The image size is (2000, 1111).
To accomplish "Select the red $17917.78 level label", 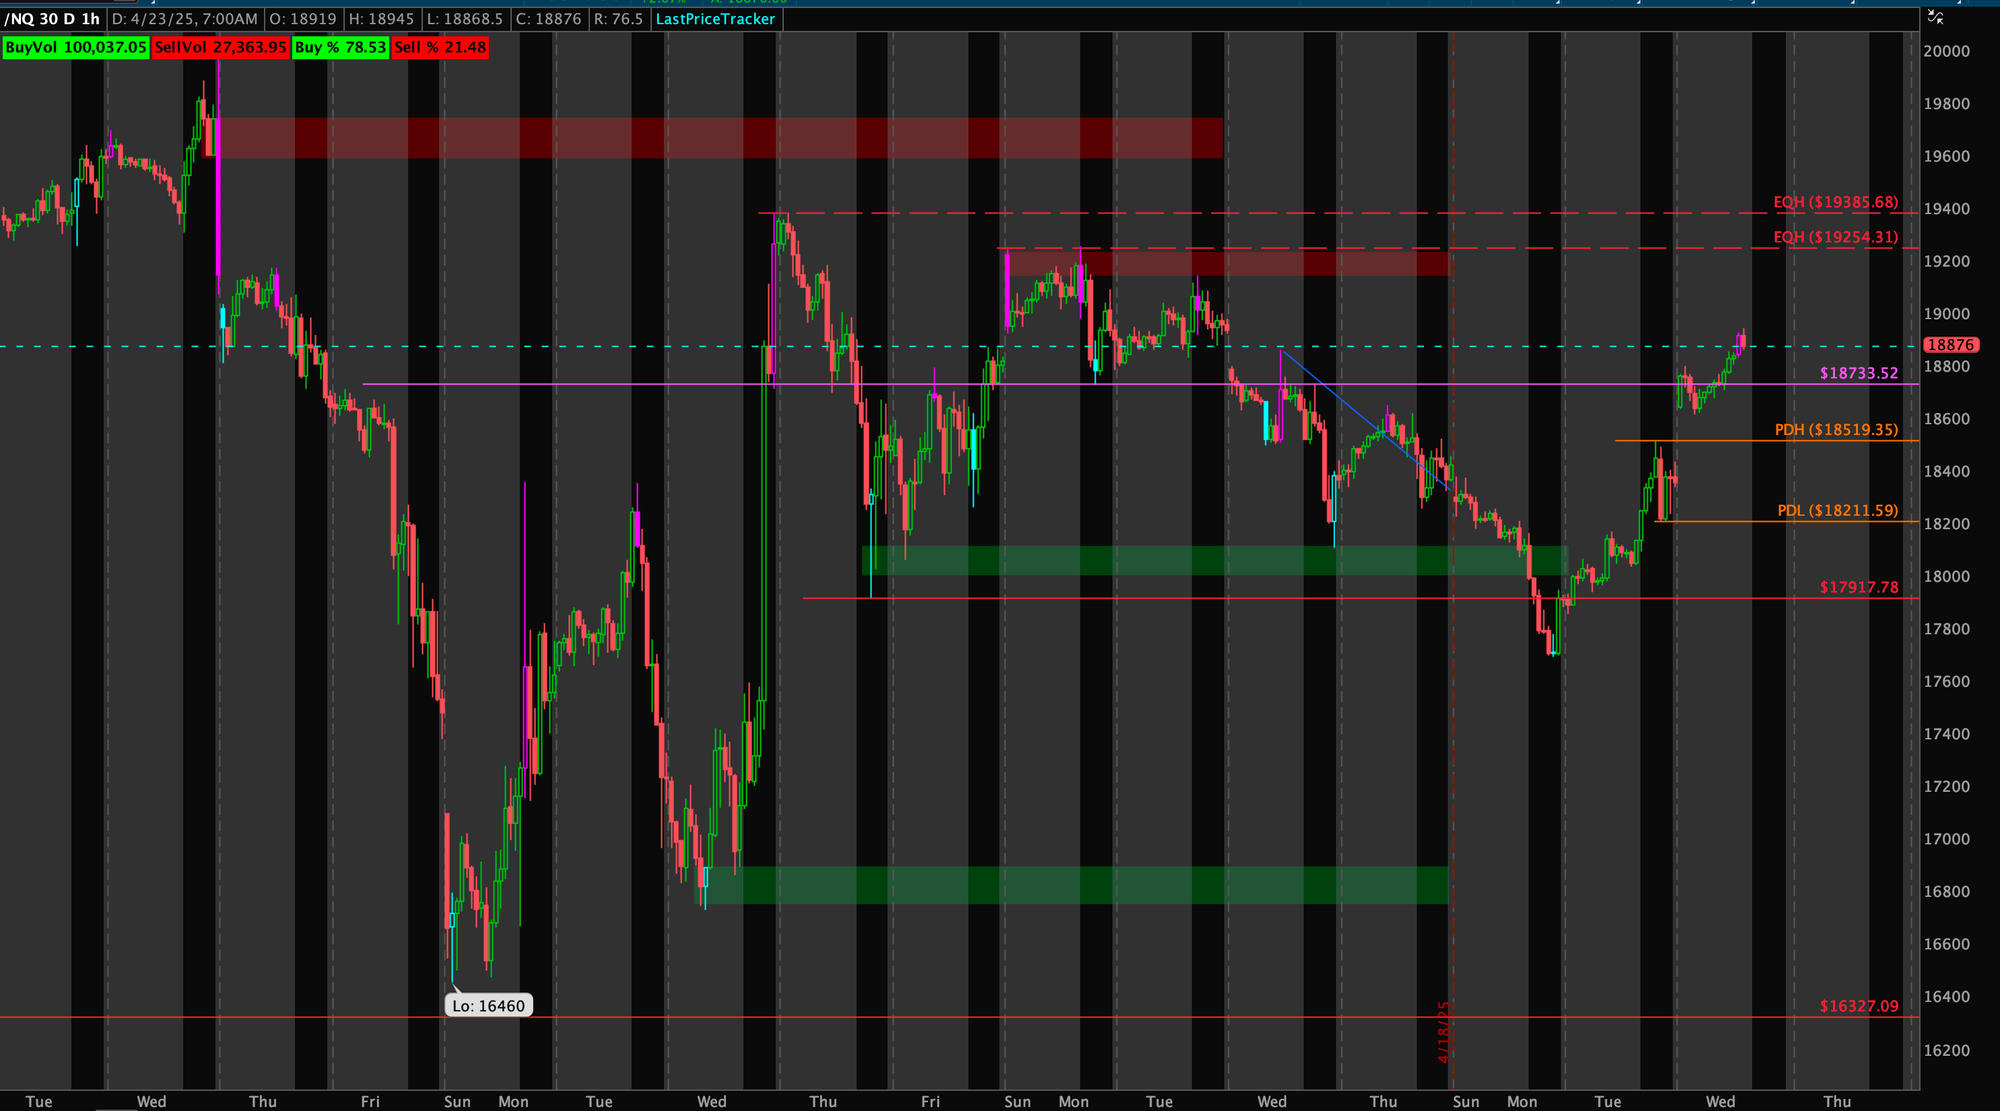I will click(1858, 587).
